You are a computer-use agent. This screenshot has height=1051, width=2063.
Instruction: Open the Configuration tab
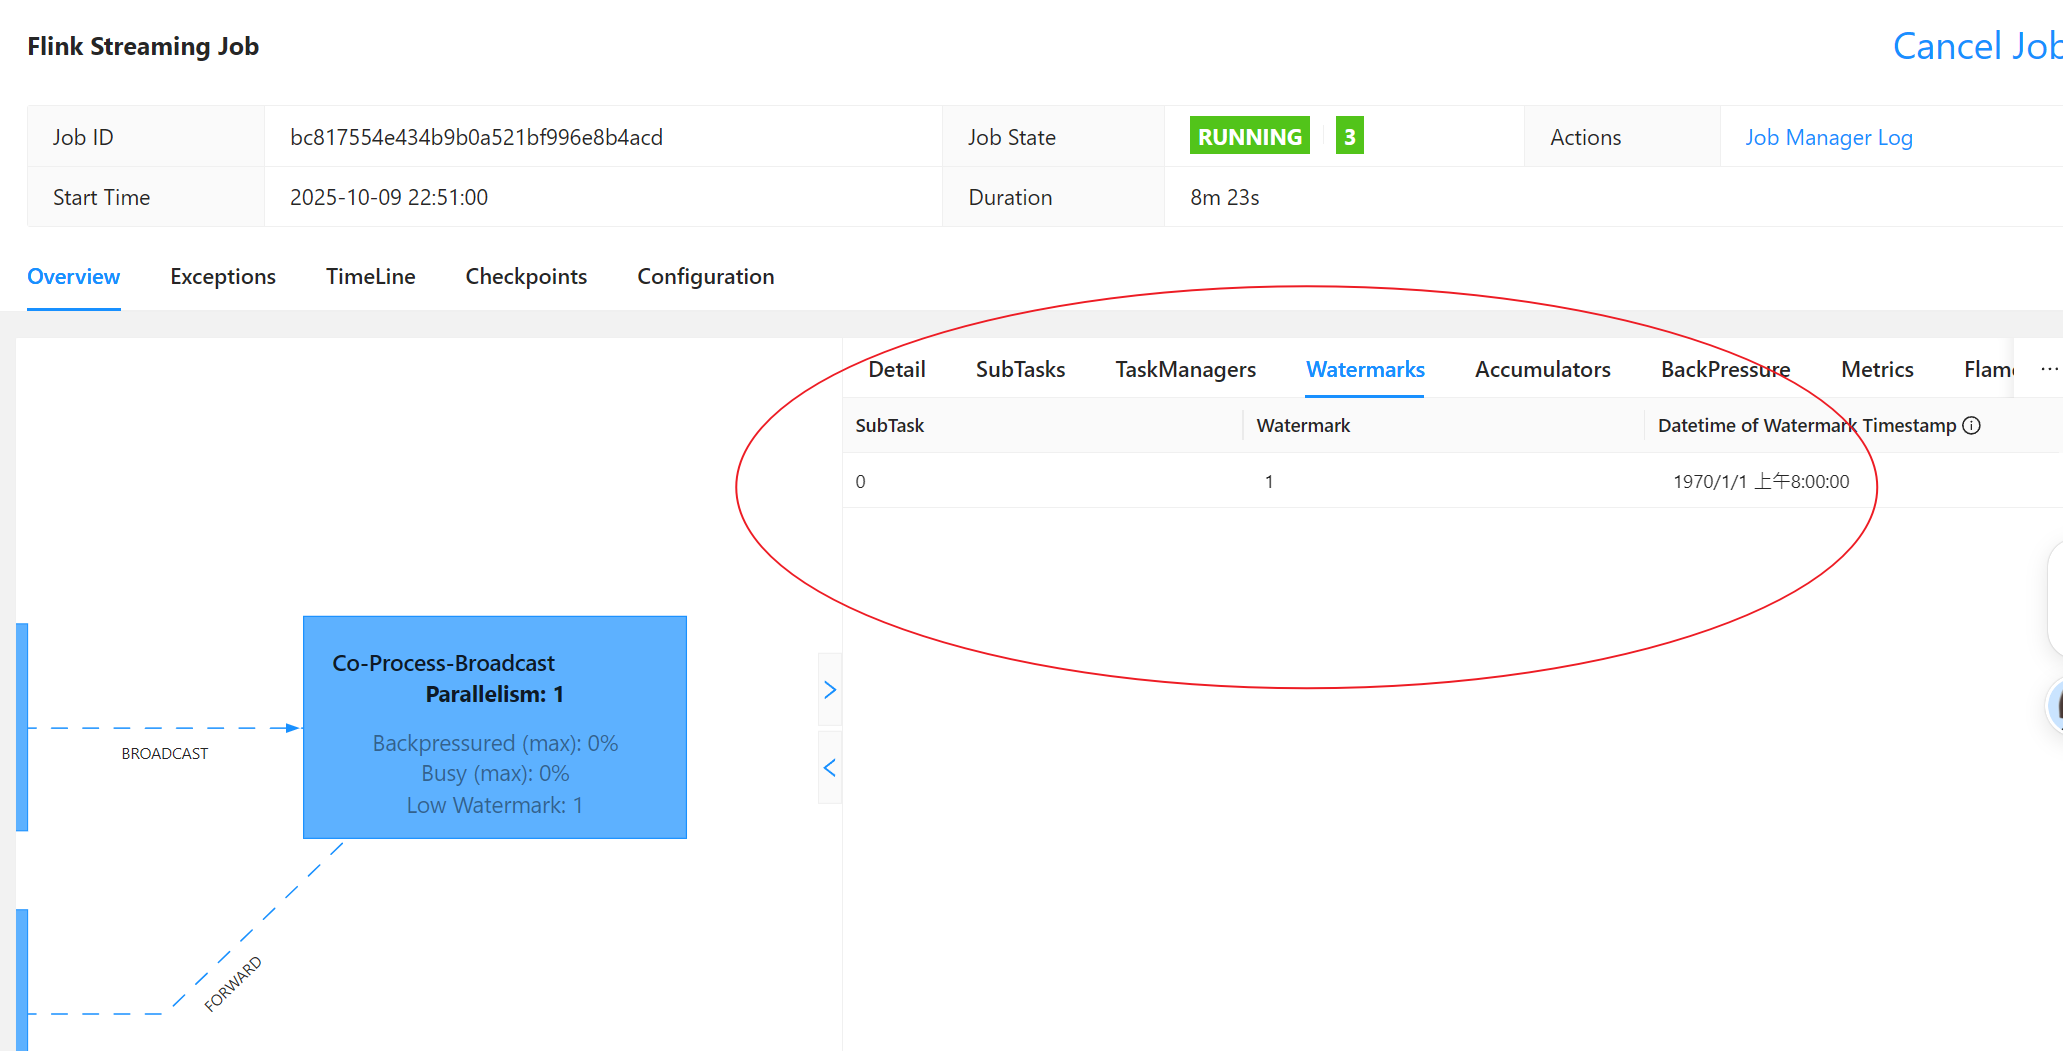706,276
